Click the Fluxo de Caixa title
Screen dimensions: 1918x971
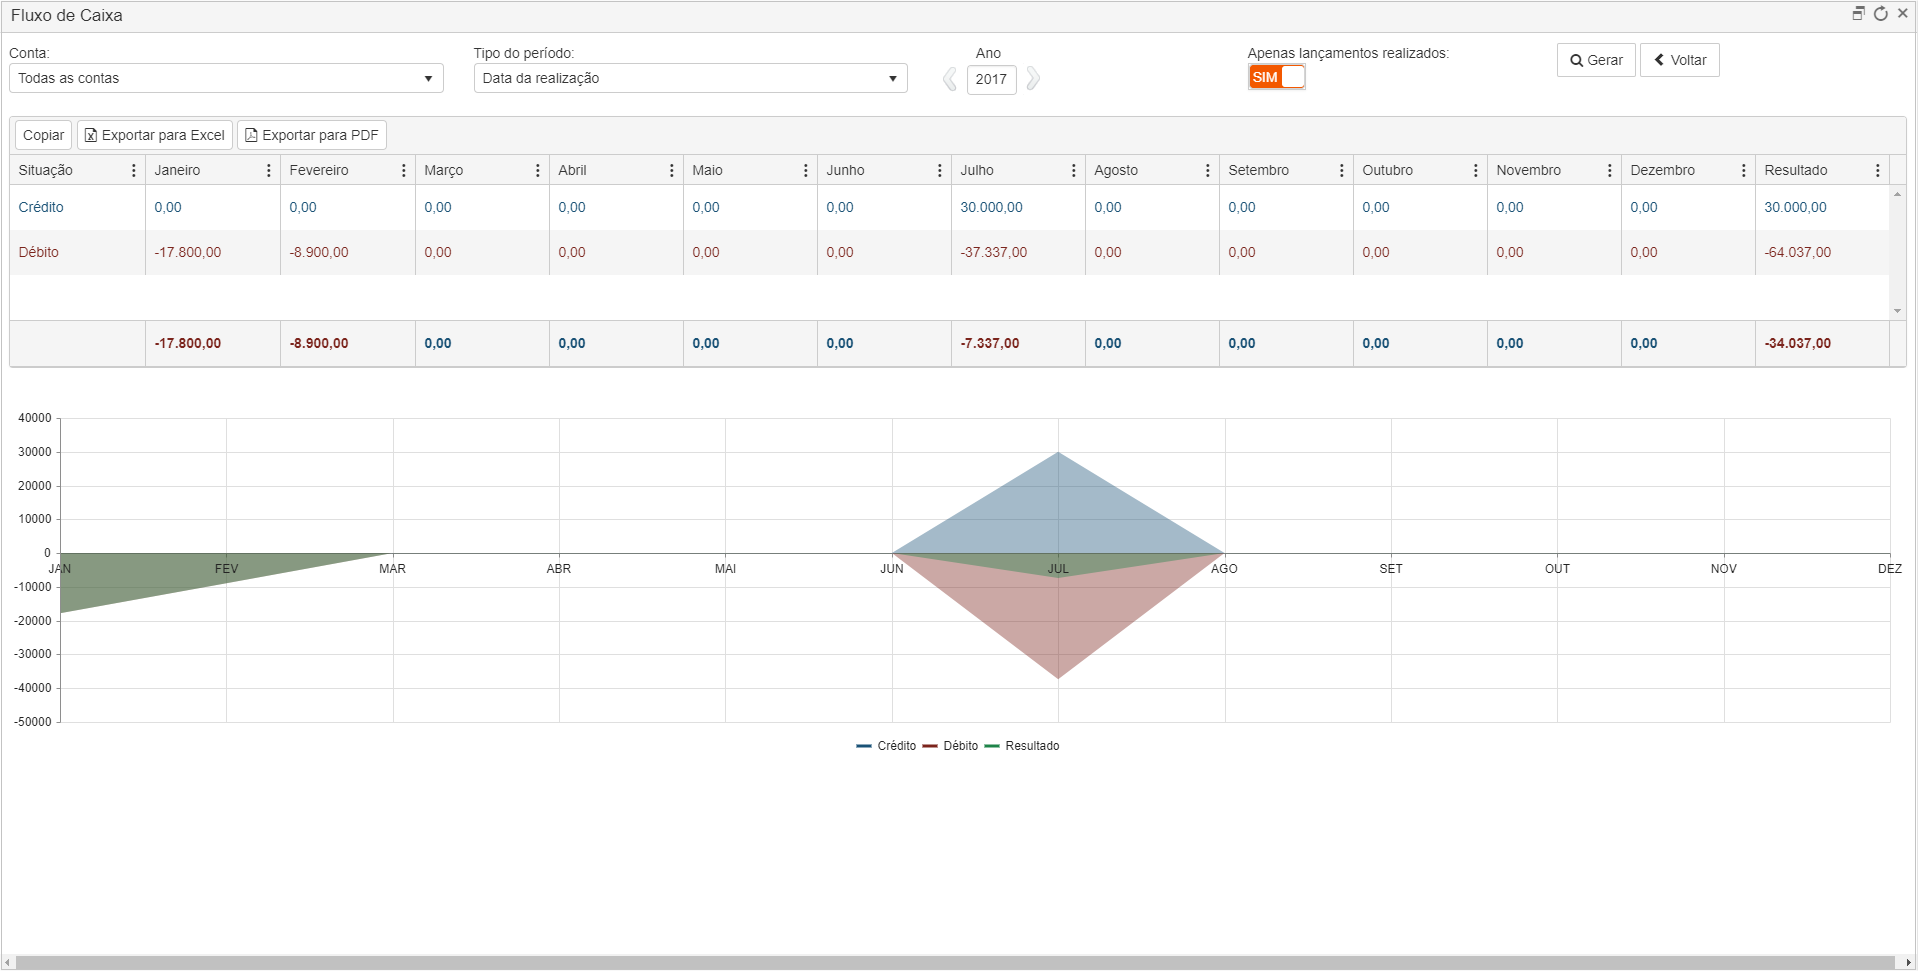(x=67, y=16)
